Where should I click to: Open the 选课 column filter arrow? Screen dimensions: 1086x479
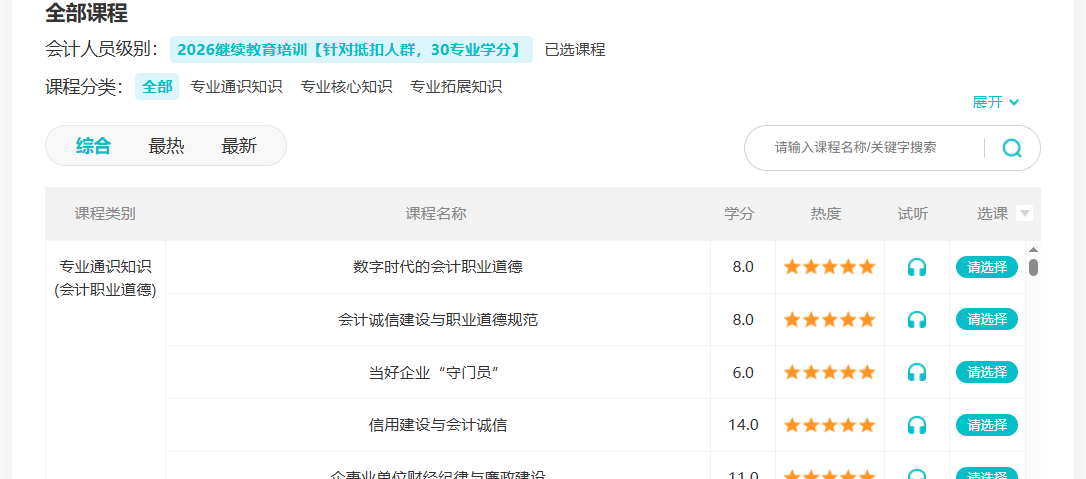[1024, 214]
